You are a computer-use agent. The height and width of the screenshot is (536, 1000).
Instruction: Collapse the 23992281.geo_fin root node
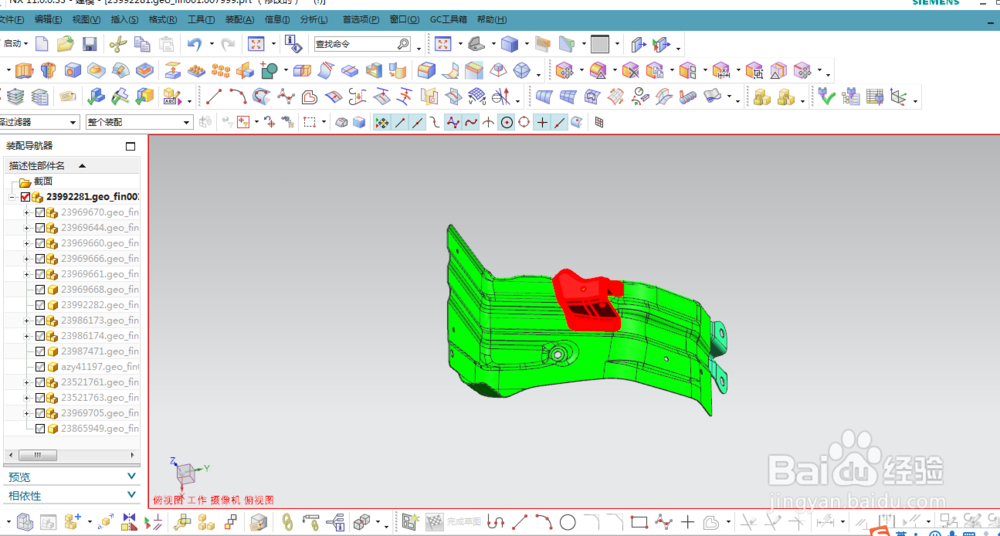13,197
